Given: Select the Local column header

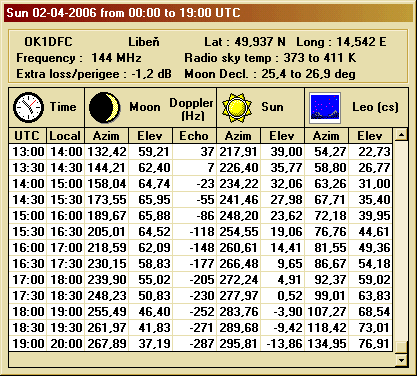Looking at the screenshot, I should pos(65,136).
